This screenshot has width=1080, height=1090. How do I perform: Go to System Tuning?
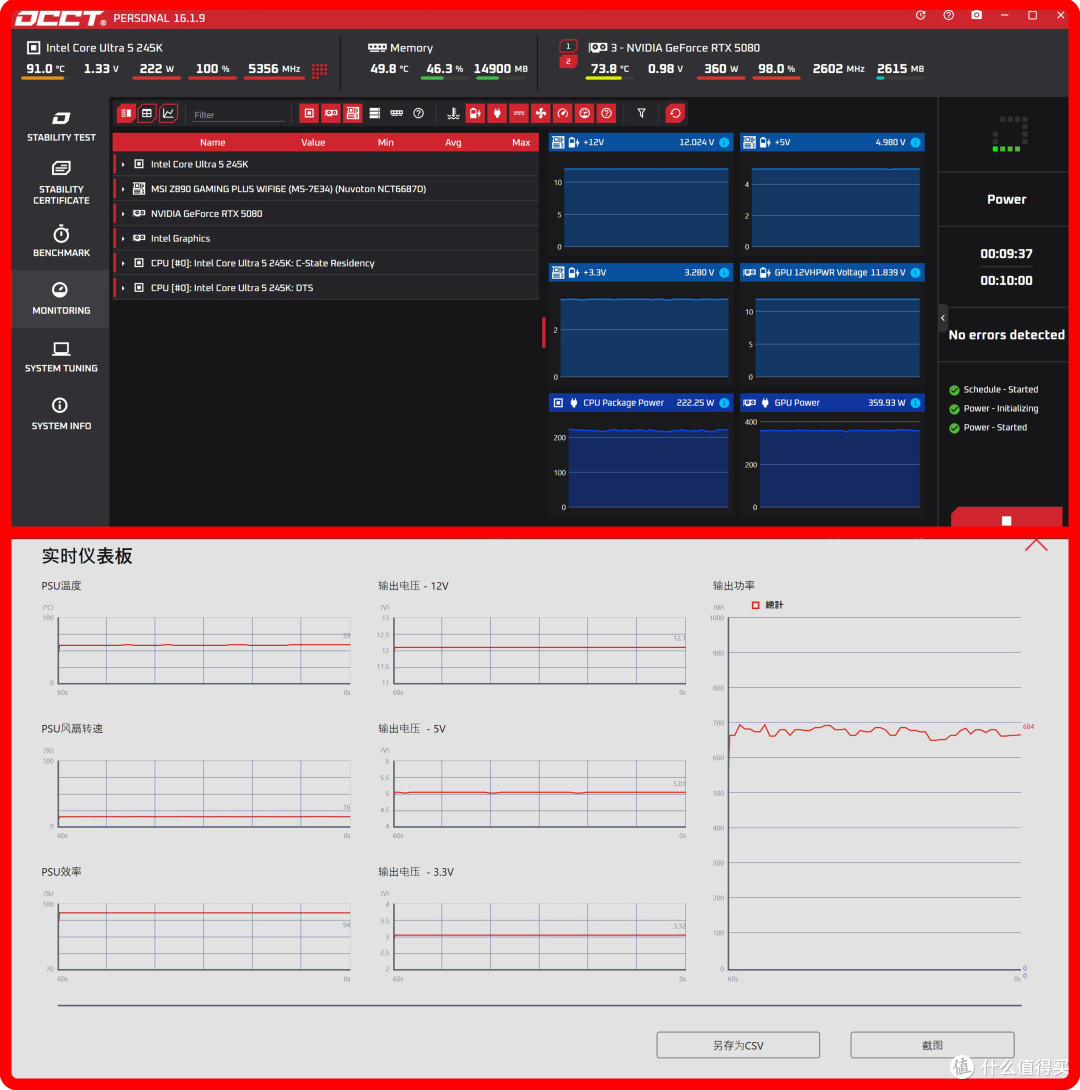tap(61, 357)
